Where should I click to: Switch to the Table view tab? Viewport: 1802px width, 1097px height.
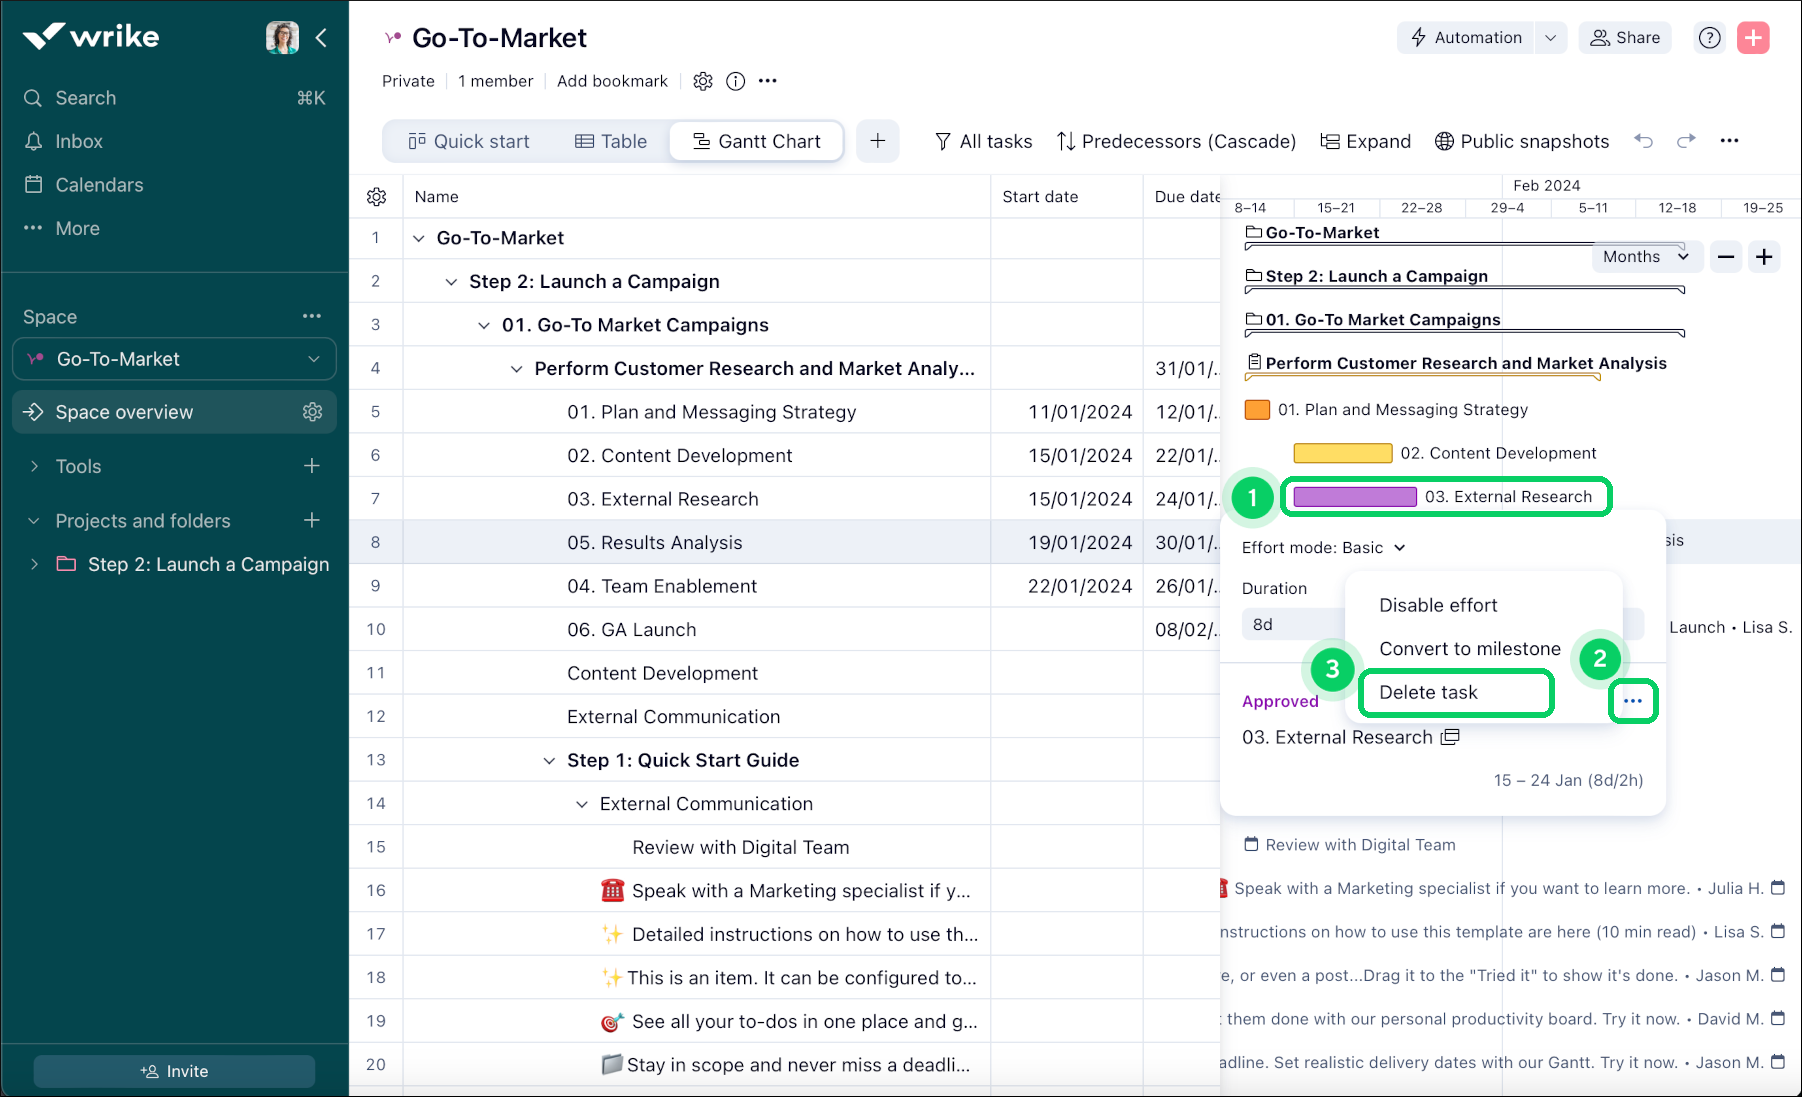click(611, 141)
